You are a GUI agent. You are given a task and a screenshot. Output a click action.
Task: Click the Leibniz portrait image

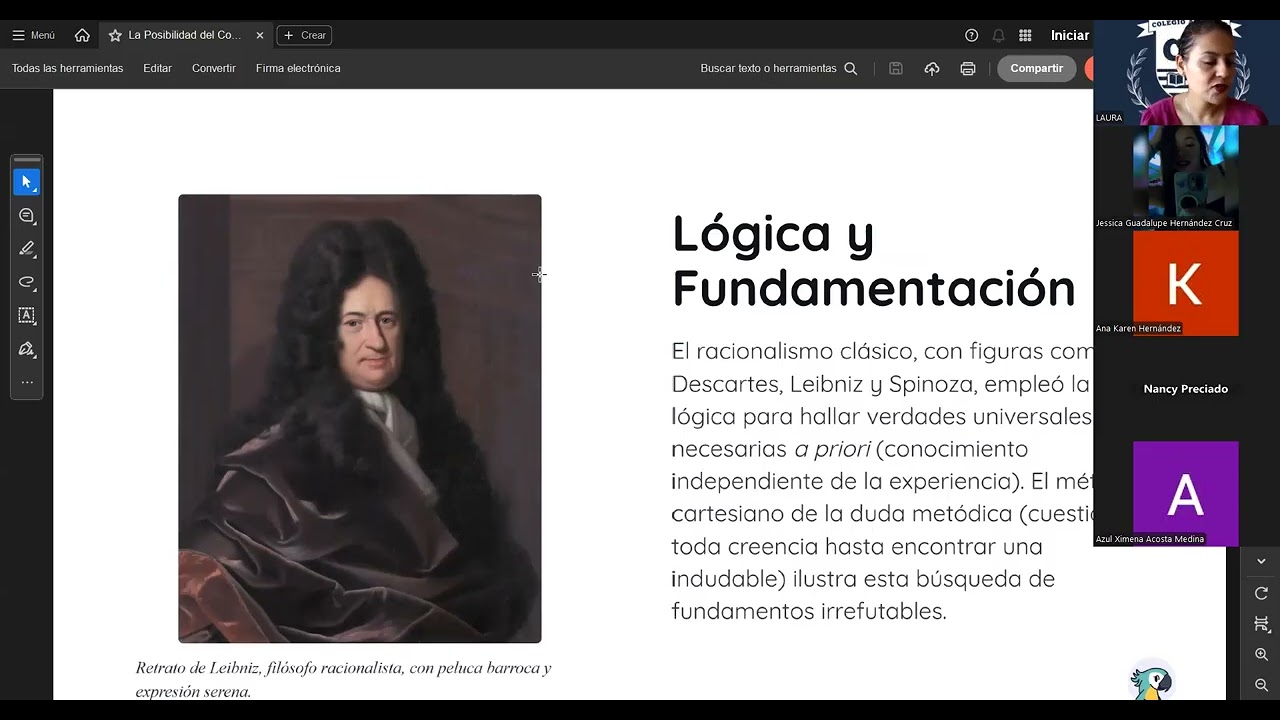pyautogui.click(x=360, y=418)
